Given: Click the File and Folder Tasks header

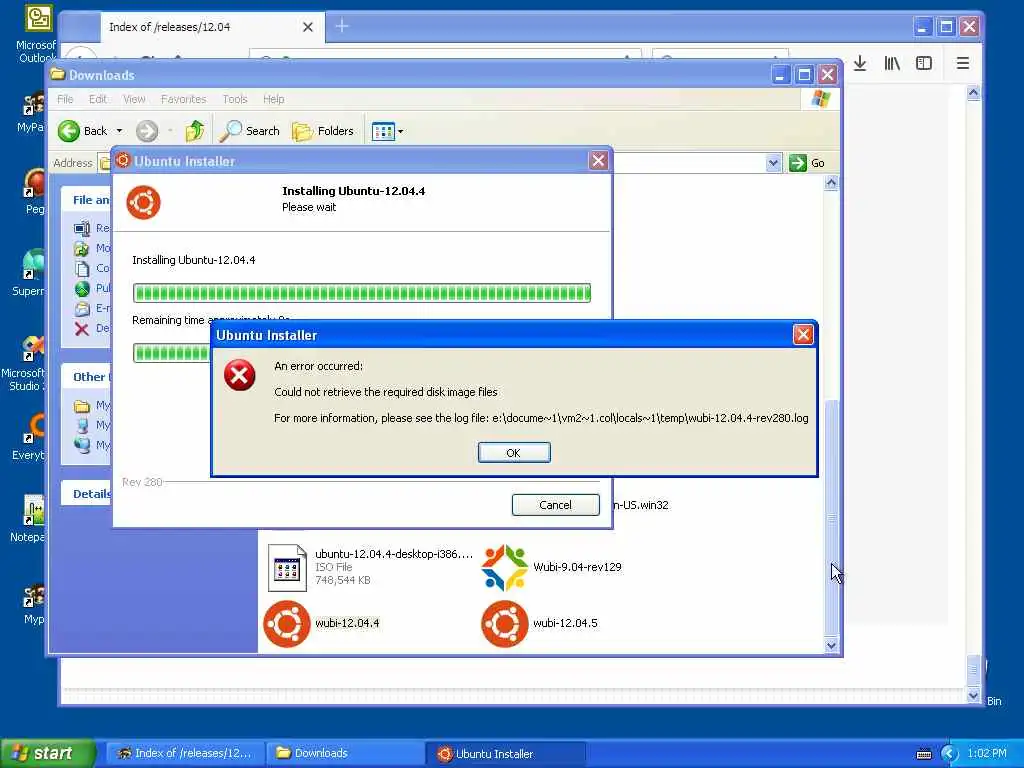Looking at the screenshot, I should 88,200.
